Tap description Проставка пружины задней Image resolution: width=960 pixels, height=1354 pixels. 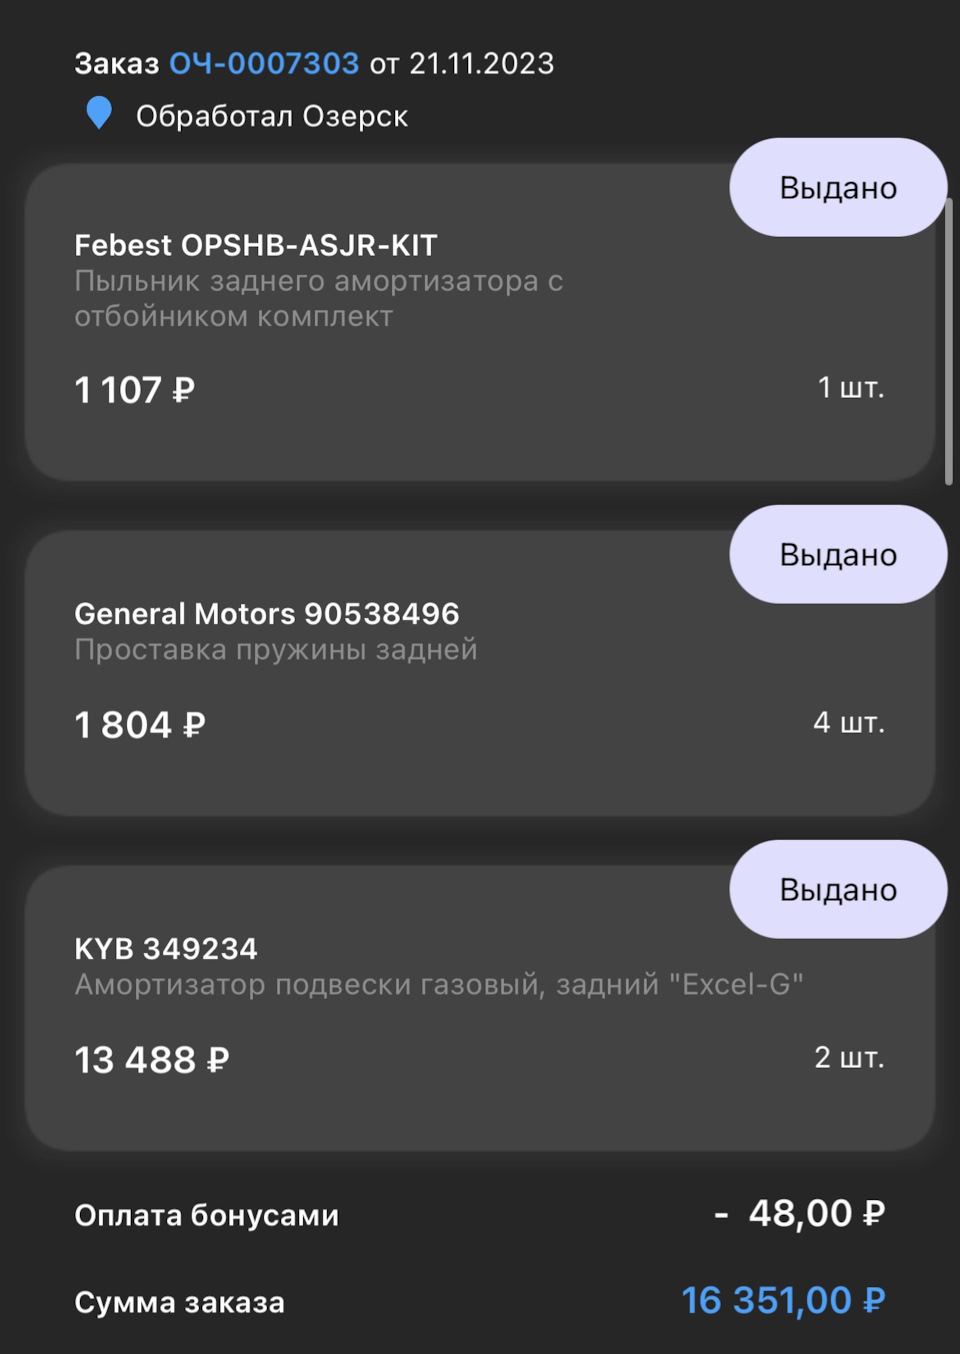tap(276, 650)
